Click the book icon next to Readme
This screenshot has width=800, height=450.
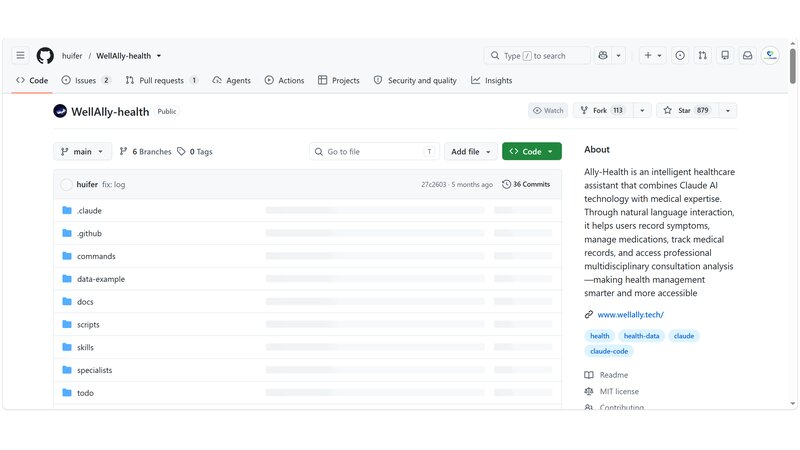coord(589,375)
